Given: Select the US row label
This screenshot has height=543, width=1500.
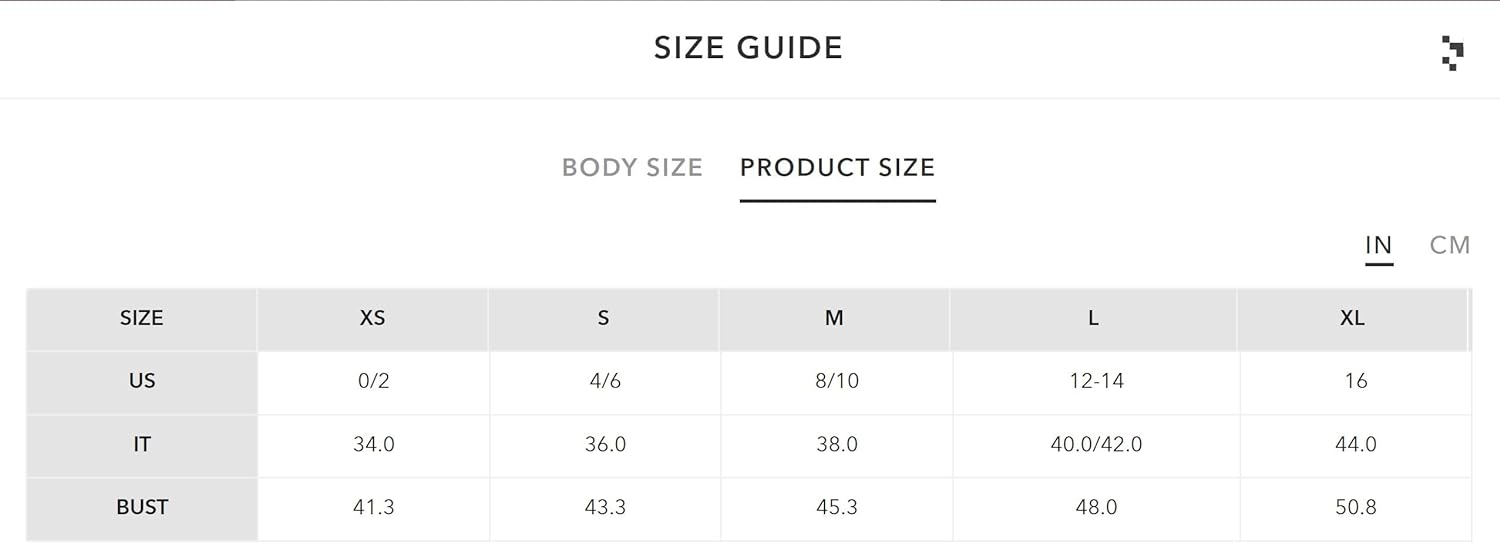Looking at the screenshot, I should 142,382.
